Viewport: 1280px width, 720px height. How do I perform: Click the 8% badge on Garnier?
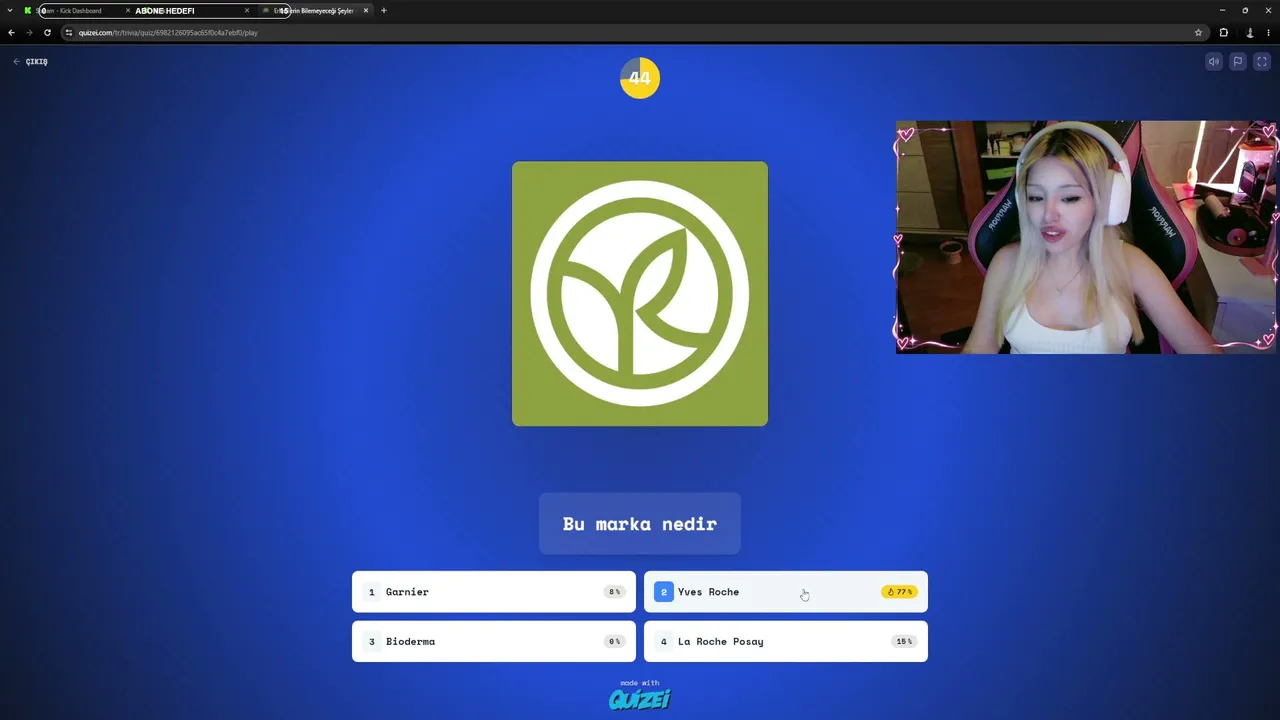point(614,592)
